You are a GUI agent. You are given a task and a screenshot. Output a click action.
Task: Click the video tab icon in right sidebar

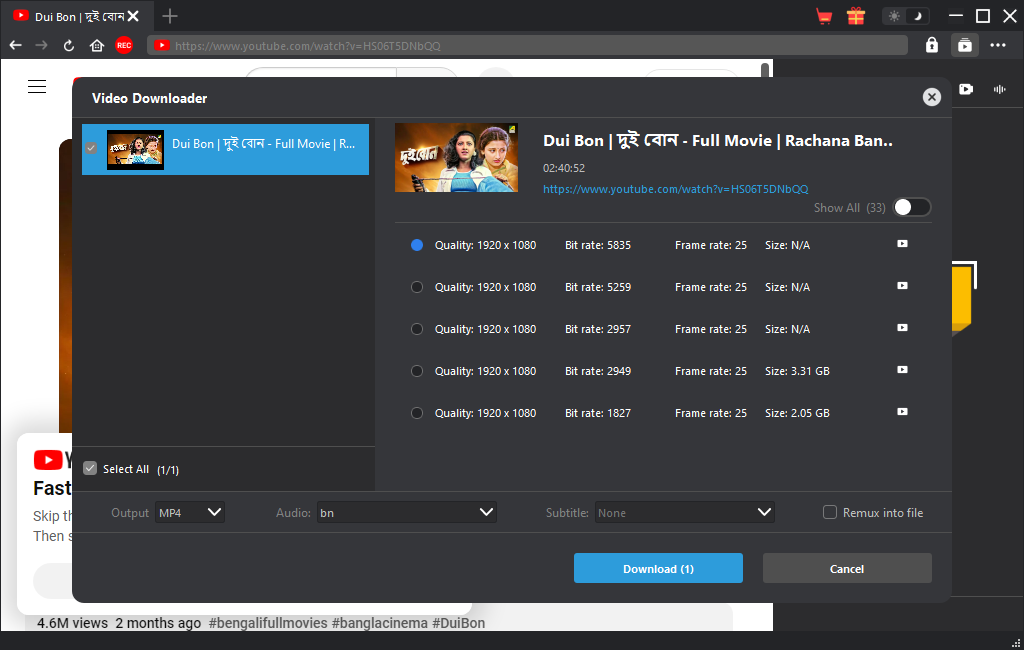click(966, 89)
